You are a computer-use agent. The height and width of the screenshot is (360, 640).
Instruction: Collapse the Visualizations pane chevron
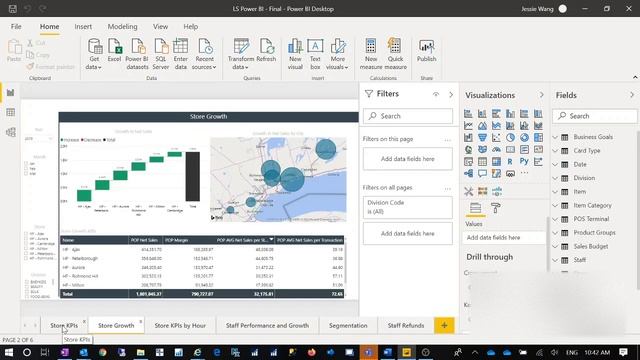pyautogui.click(x=542, y=95)
